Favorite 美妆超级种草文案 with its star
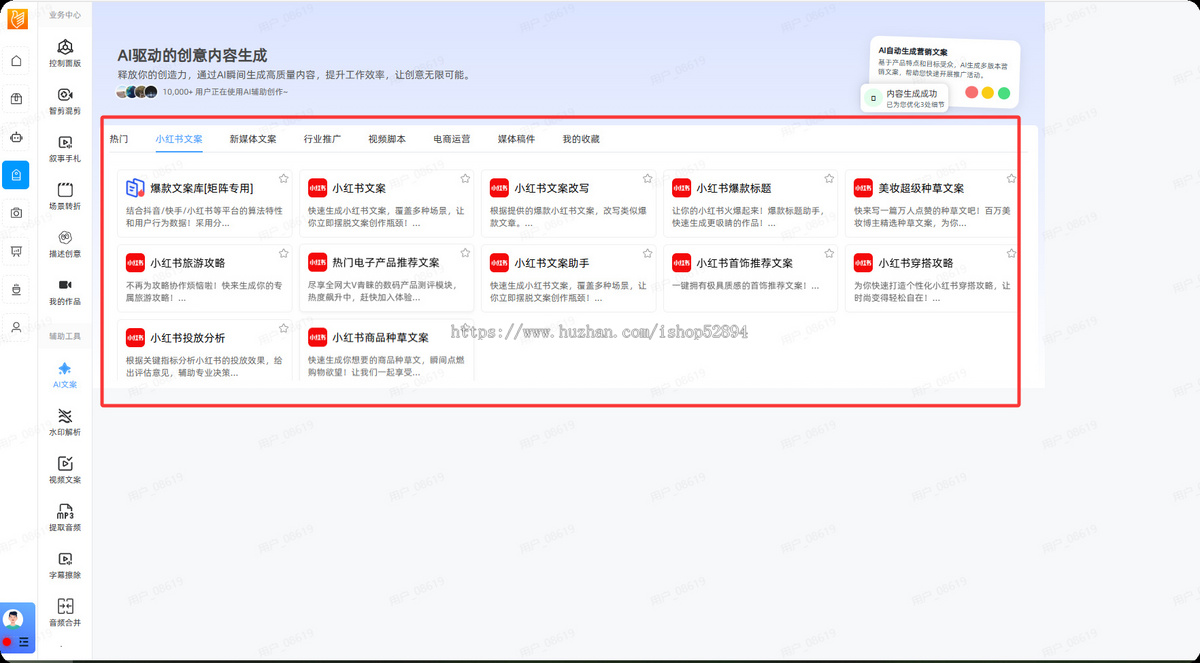The height and width of the screenshot is (663, 1200). 1011,178
